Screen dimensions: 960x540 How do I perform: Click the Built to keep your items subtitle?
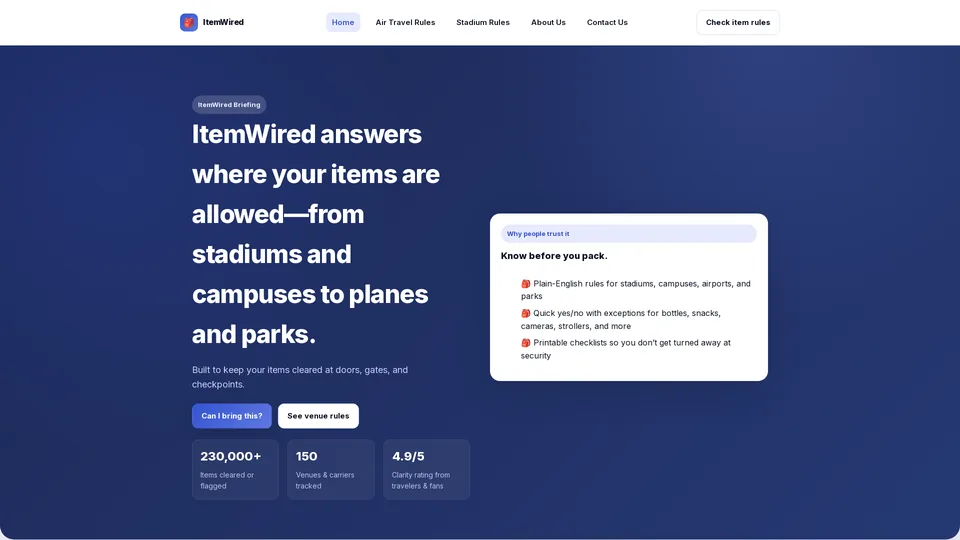pyautogui.click(x=300, y=377)
